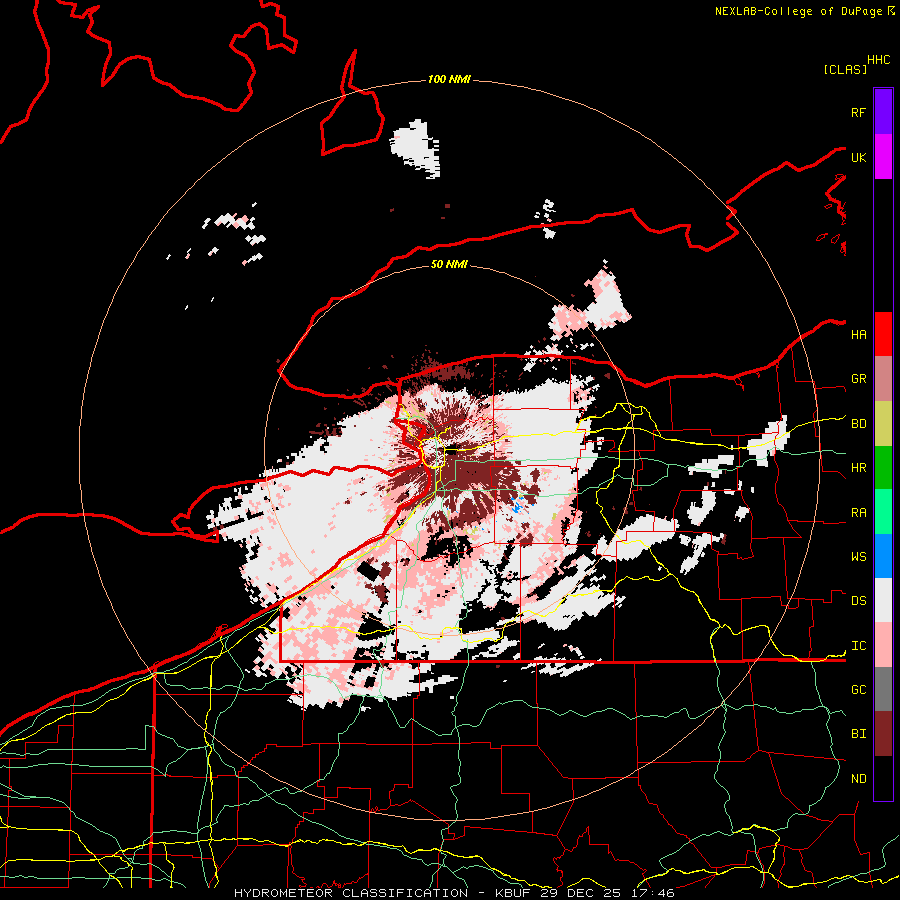Click the RF legend label
Screen dimensions: 900x900
tap(858, 112)
